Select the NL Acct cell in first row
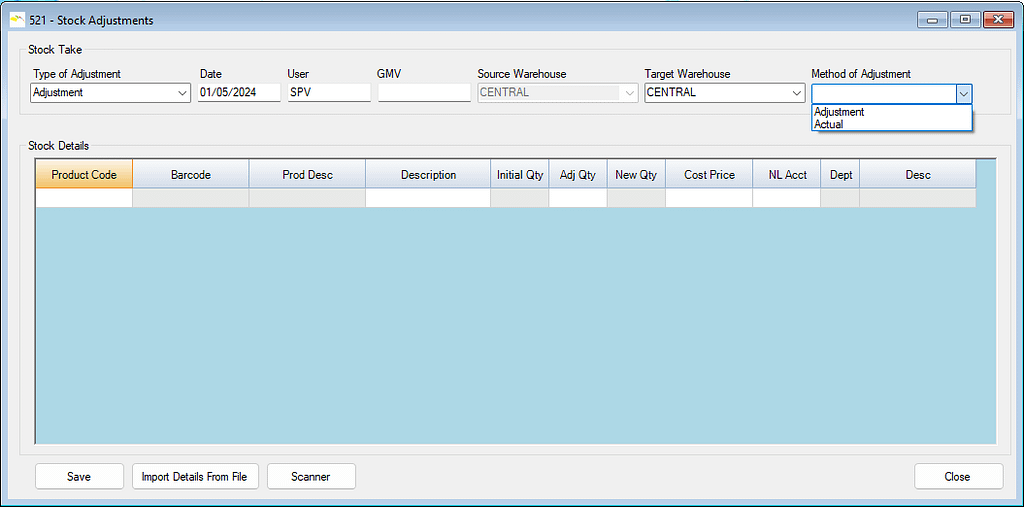1024x507 pixels. click(x=786, y=199)
